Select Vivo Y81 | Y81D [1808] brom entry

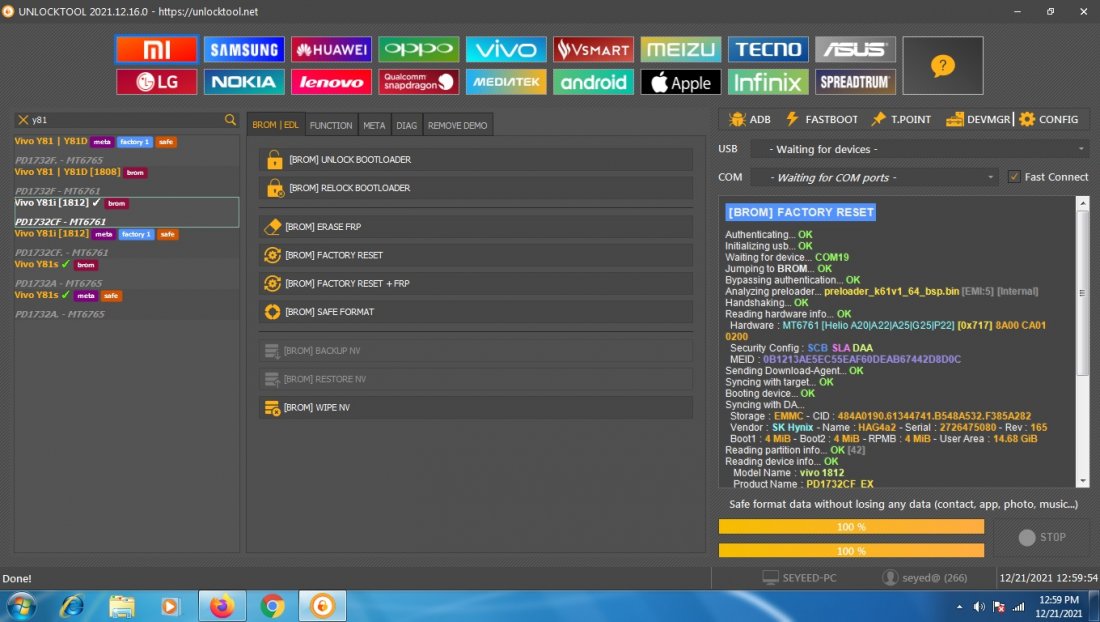pyautogui.click(x=126, y=181)
